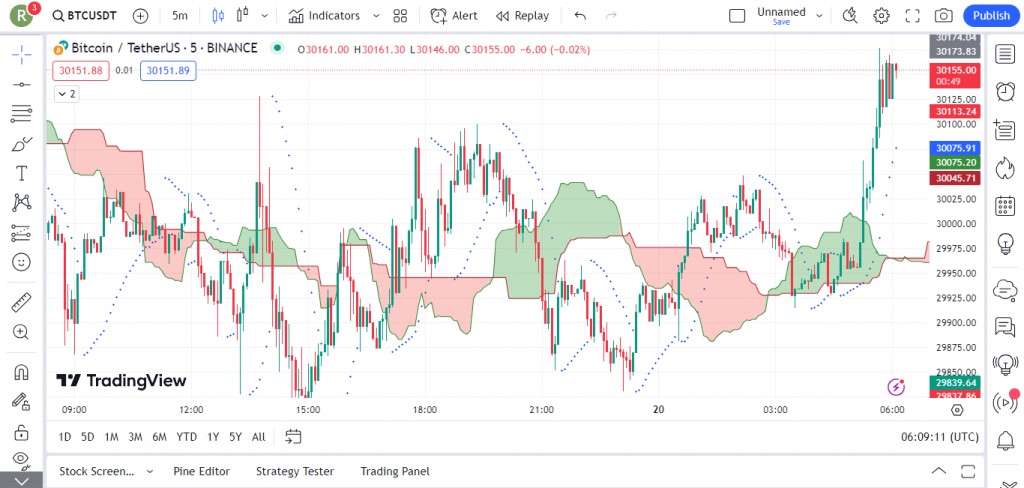1024x488 pixels.
Task: Set date range to 3M
Action: [x=135, y=437]
